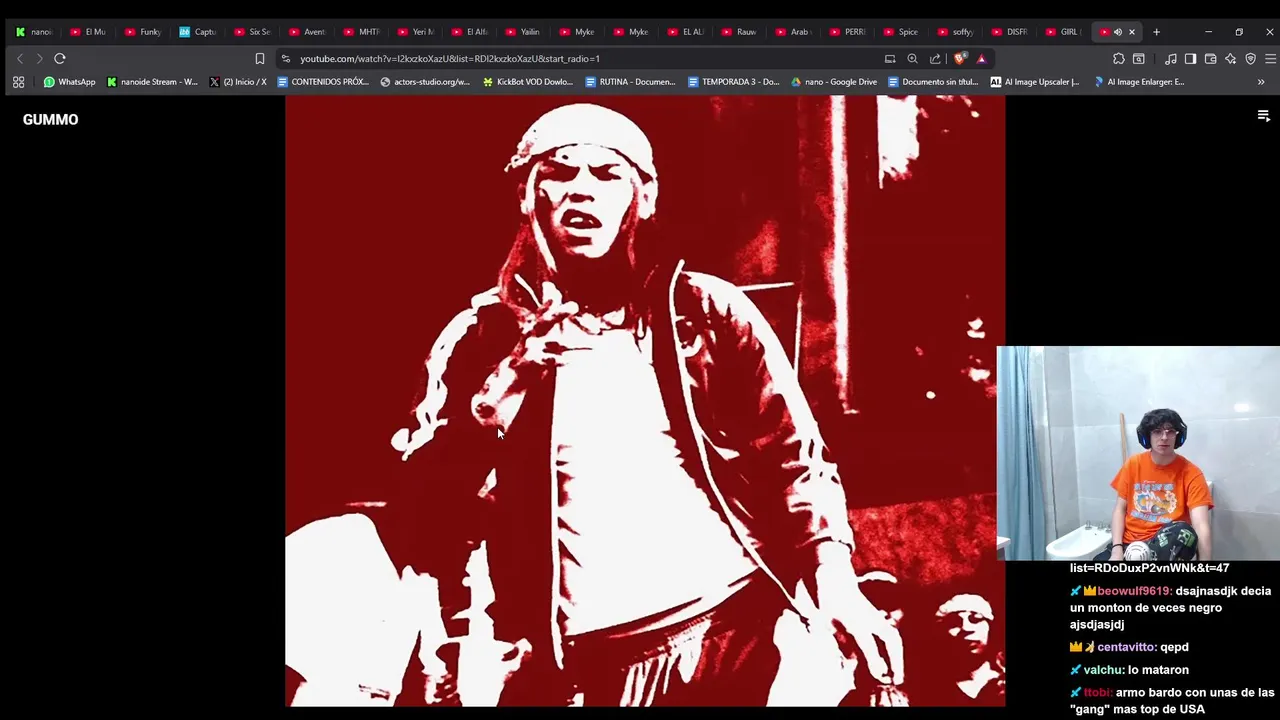Show hidden bookmarks with the chevron
This screenshot has height=720, width=1280.
pyautogui.click(x=1261, y=82)
